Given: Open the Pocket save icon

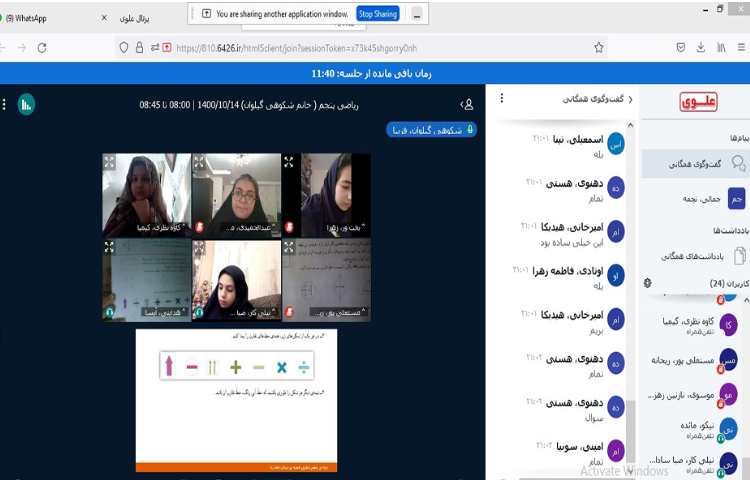Looking at the screenshot, I should click(681, 47).
